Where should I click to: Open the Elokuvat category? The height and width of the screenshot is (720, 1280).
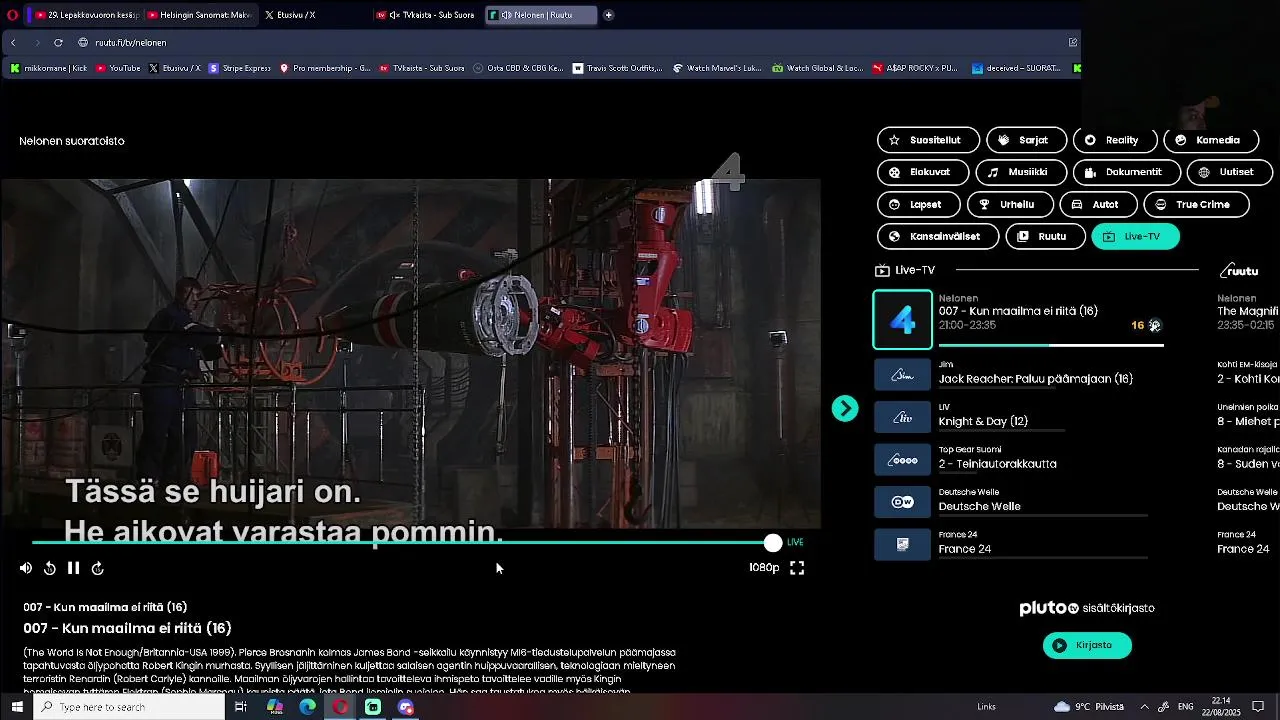tap(923, 172)
